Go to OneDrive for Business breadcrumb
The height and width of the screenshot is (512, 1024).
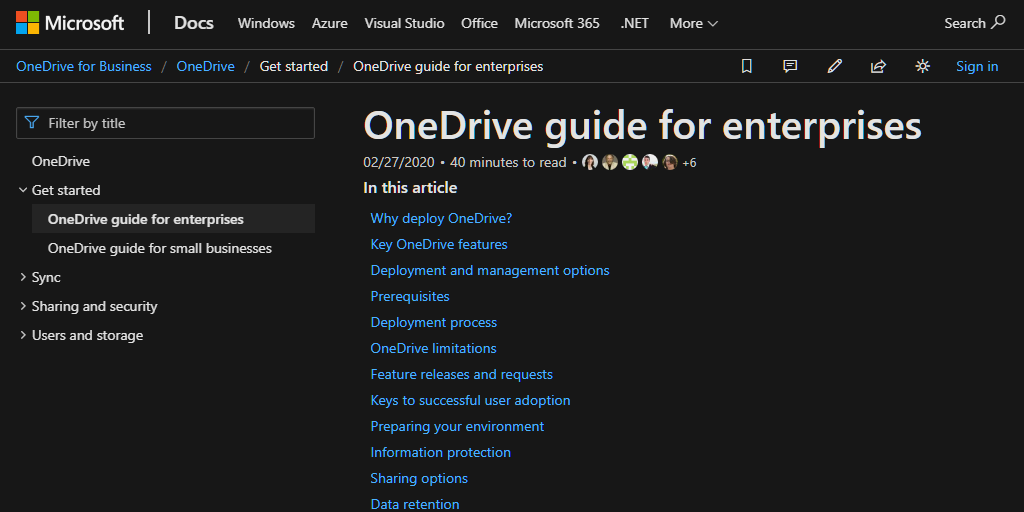[x=84, y=66]
